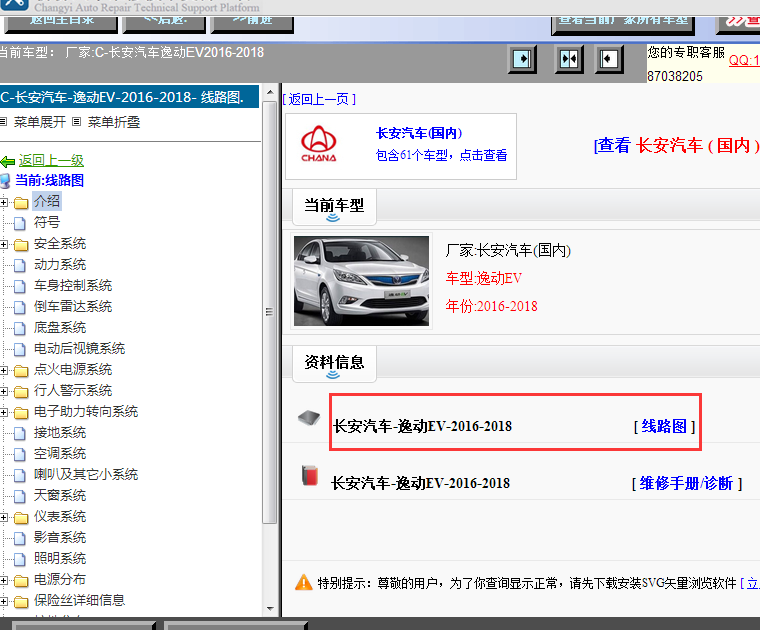Select 影音系统 tree item

click(x=60, y=537)
